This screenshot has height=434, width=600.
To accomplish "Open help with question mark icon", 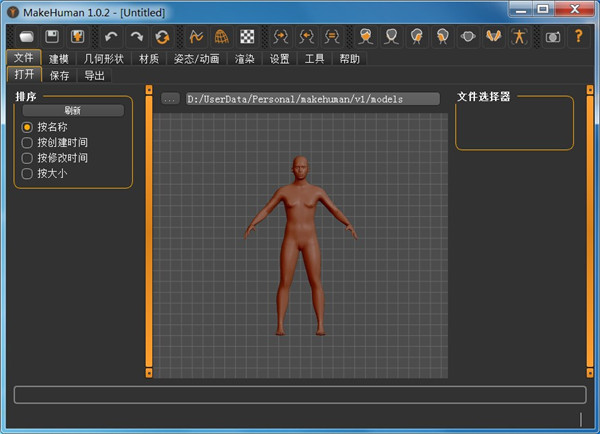I will 578,37.
